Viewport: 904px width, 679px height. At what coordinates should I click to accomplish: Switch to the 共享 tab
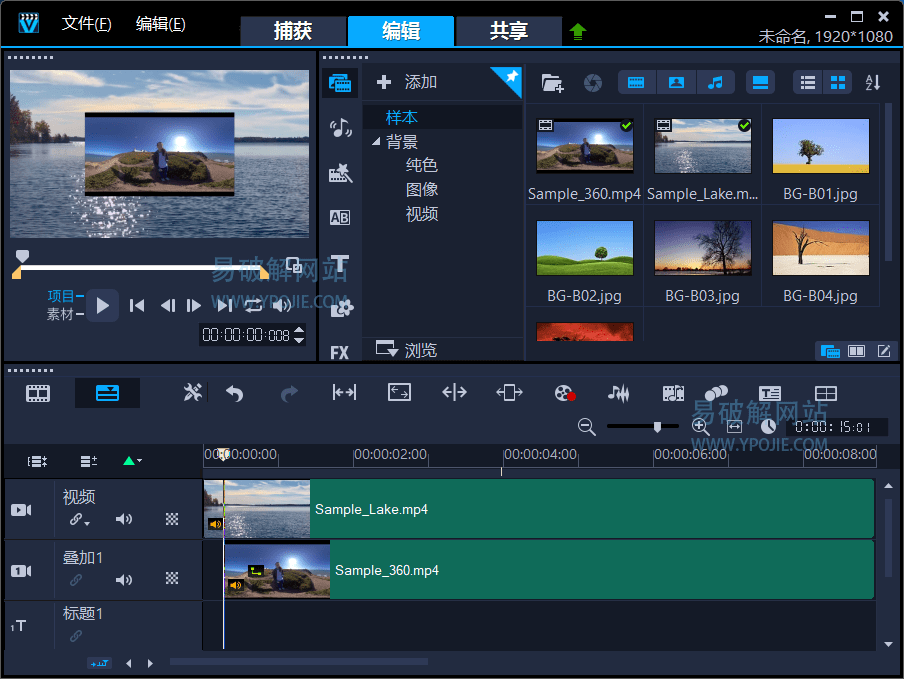[x=508, y=31]
